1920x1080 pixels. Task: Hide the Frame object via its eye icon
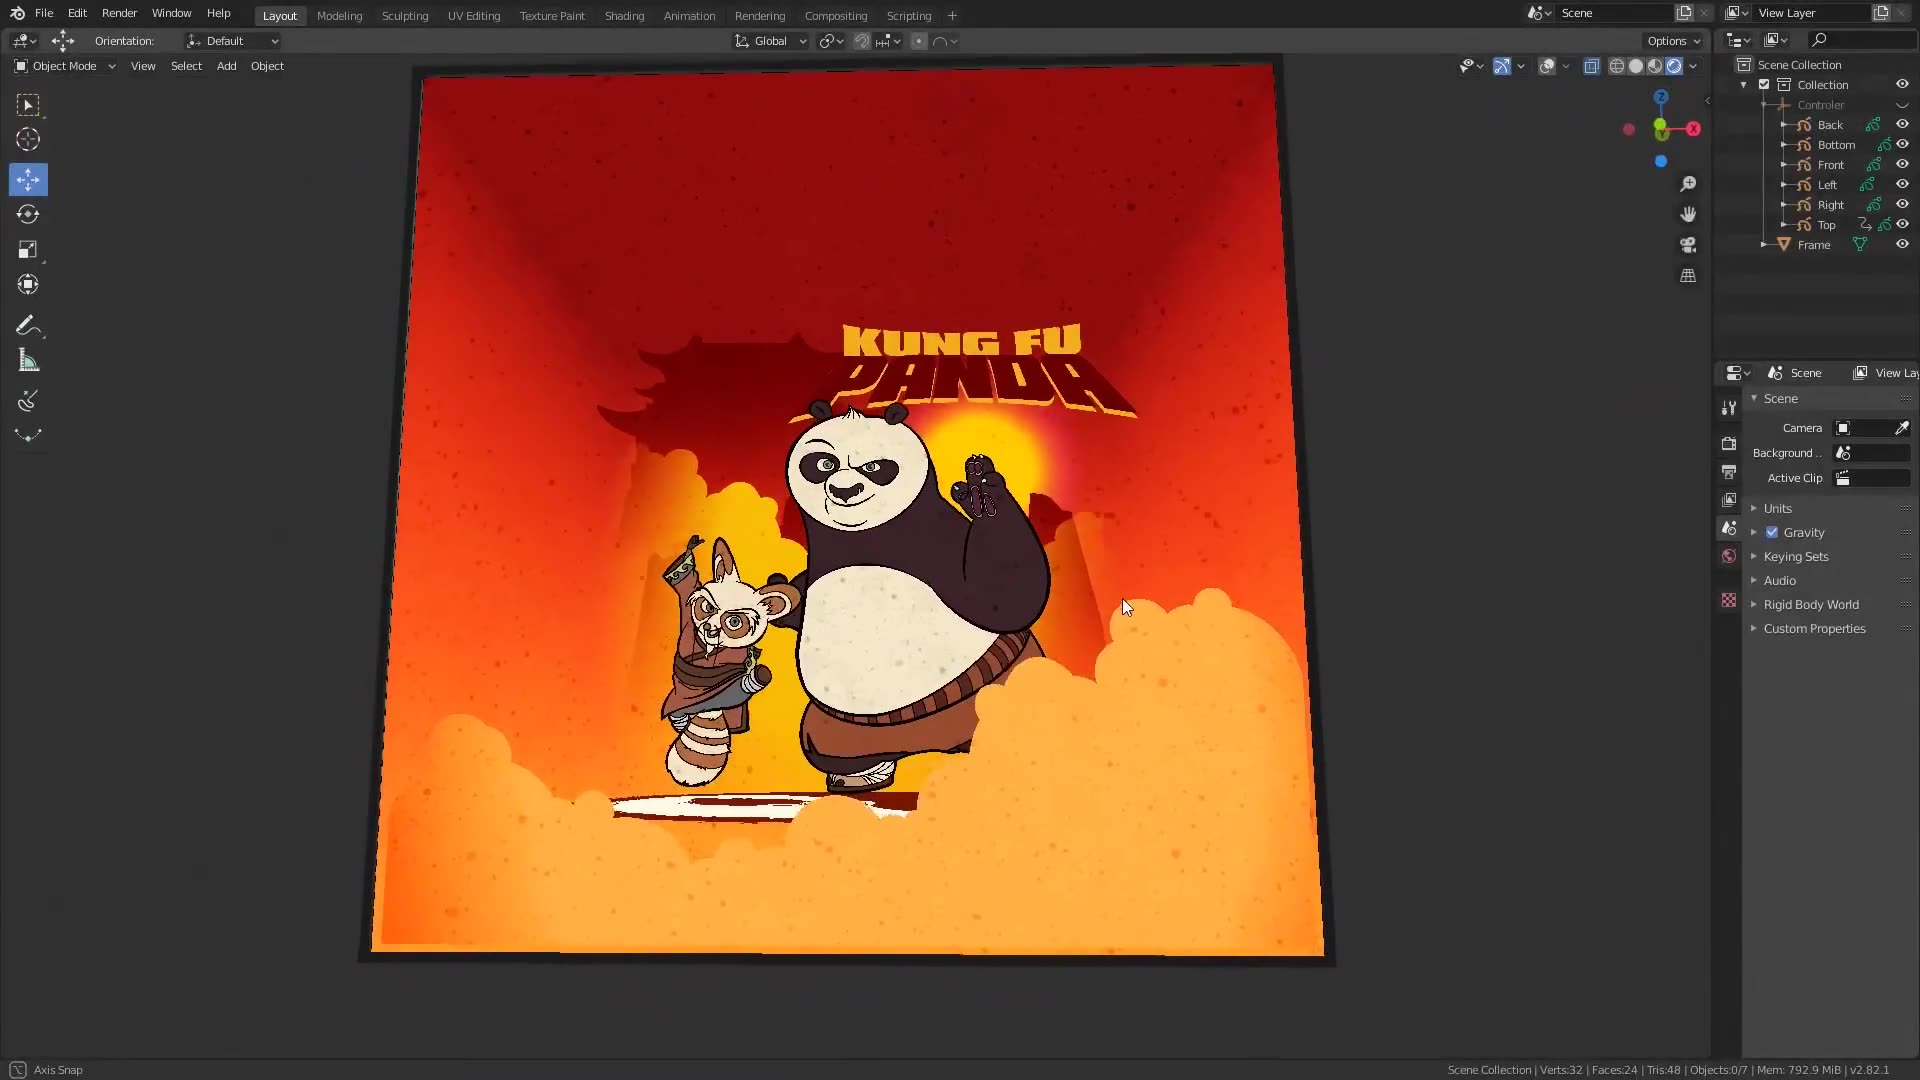click(x=1902, y=245)
